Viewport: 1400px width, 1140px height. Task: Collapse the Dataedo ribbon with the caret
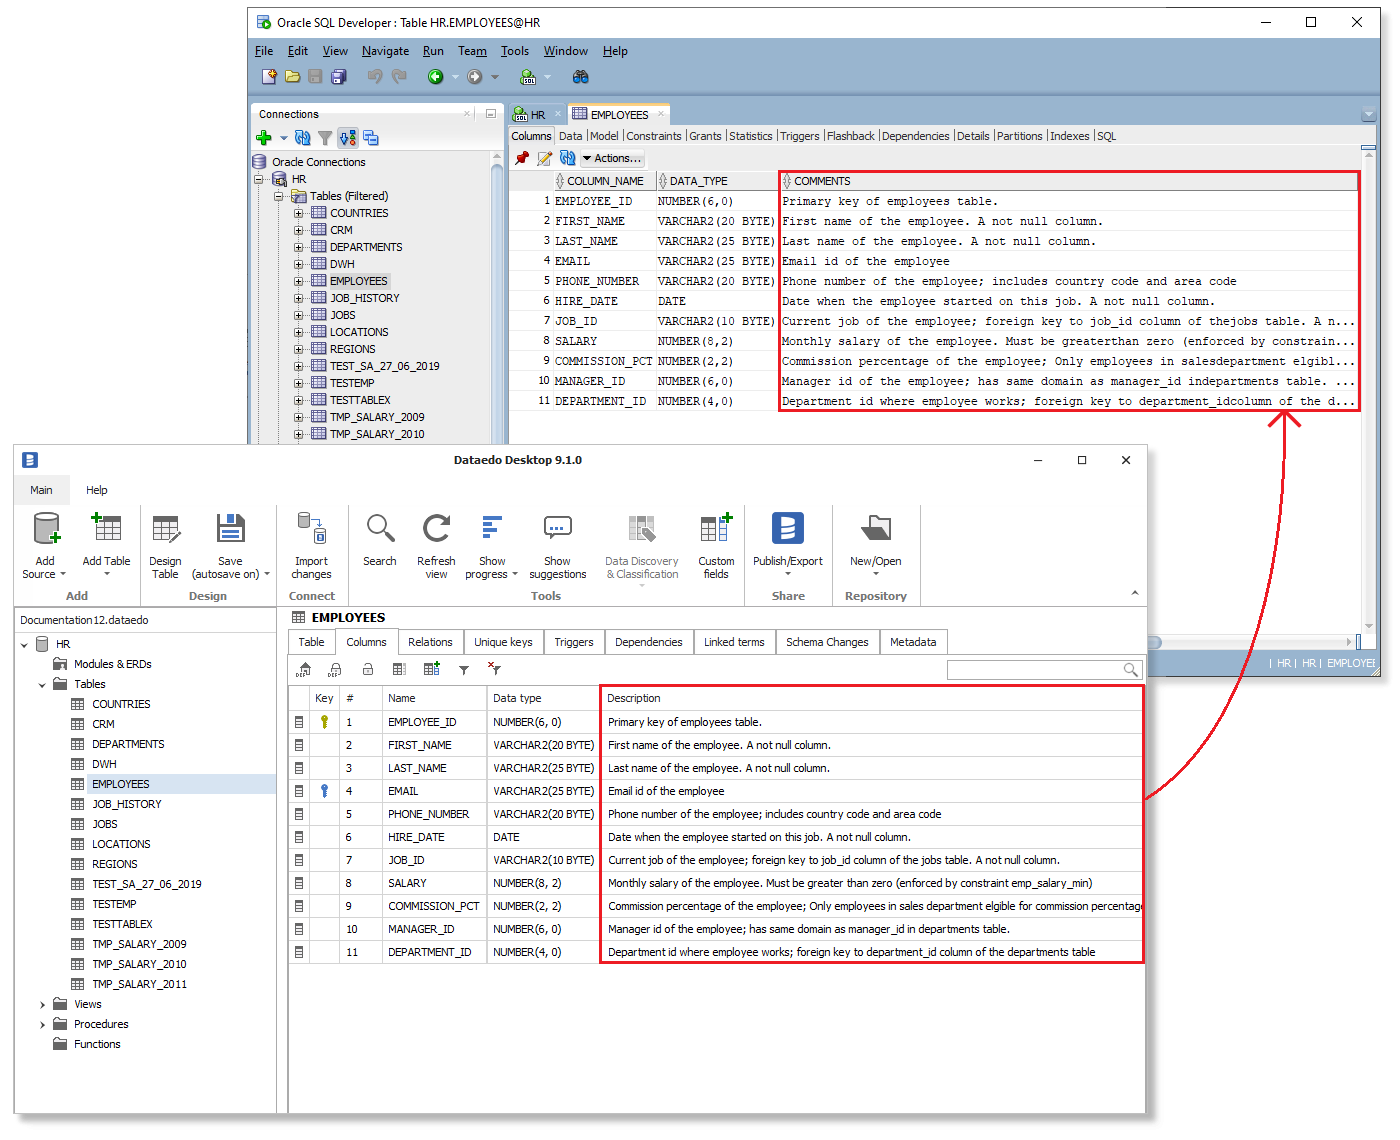point(1134,593)
